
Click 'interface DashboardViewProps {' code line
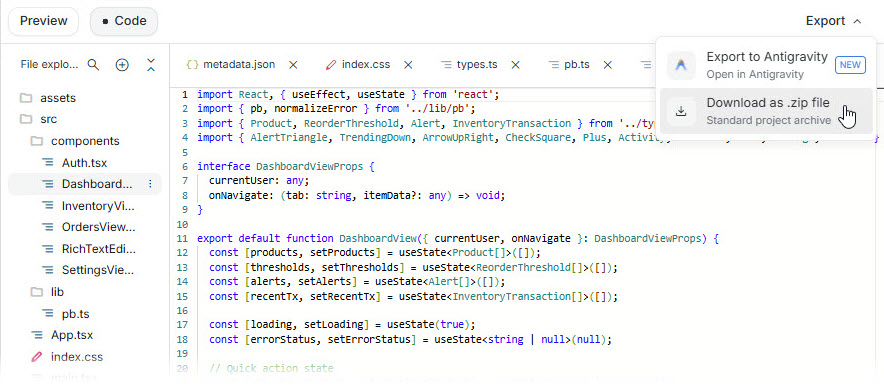[286, 167]
